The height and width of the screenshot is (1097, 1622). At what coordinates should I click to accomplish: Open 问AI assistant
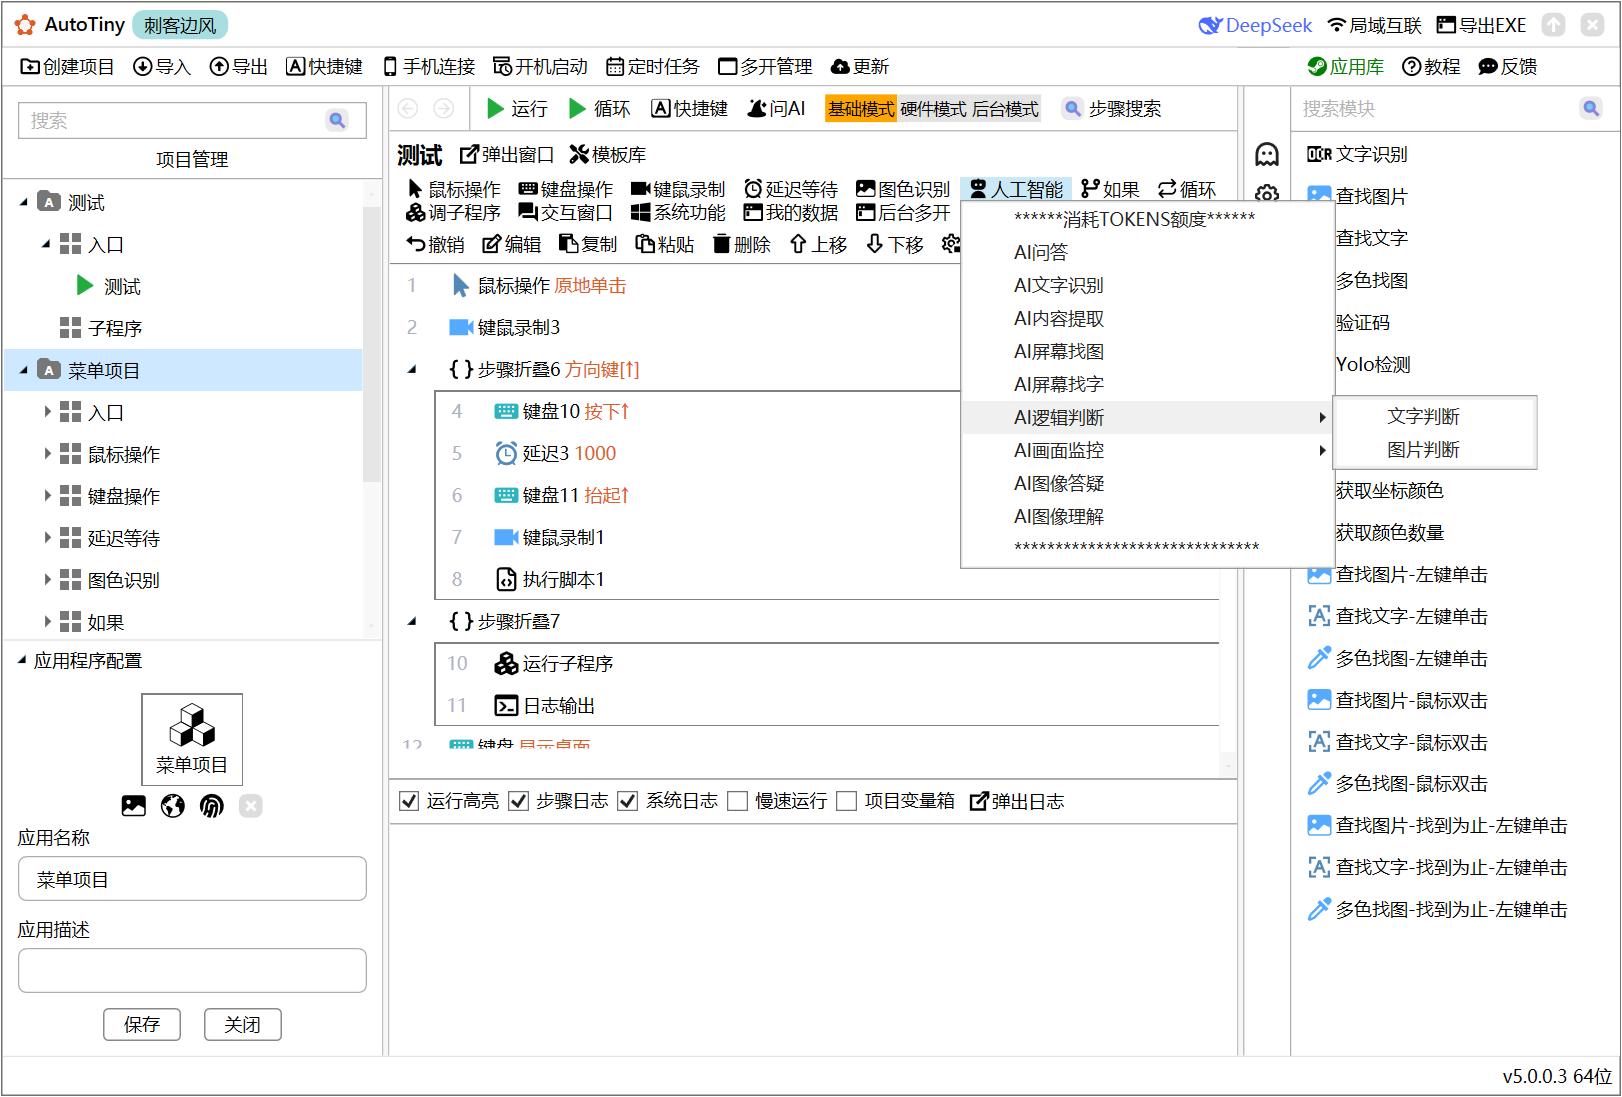pos(776,109)
